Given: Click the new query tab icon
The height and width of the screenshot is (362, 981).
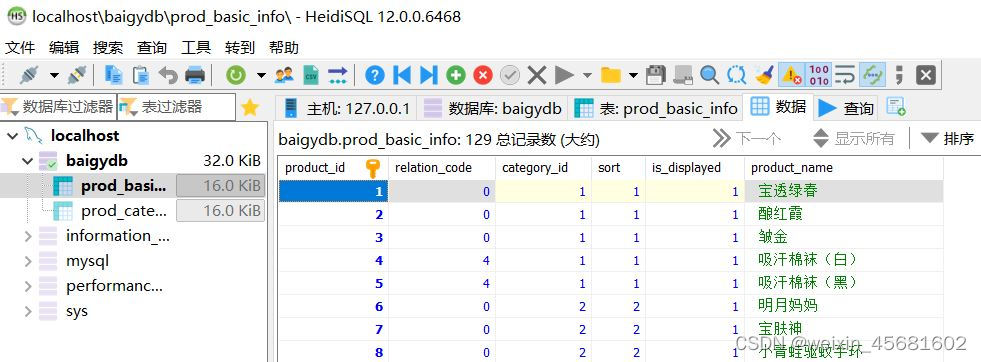Looking at the screenshot, I should (896, 108).
